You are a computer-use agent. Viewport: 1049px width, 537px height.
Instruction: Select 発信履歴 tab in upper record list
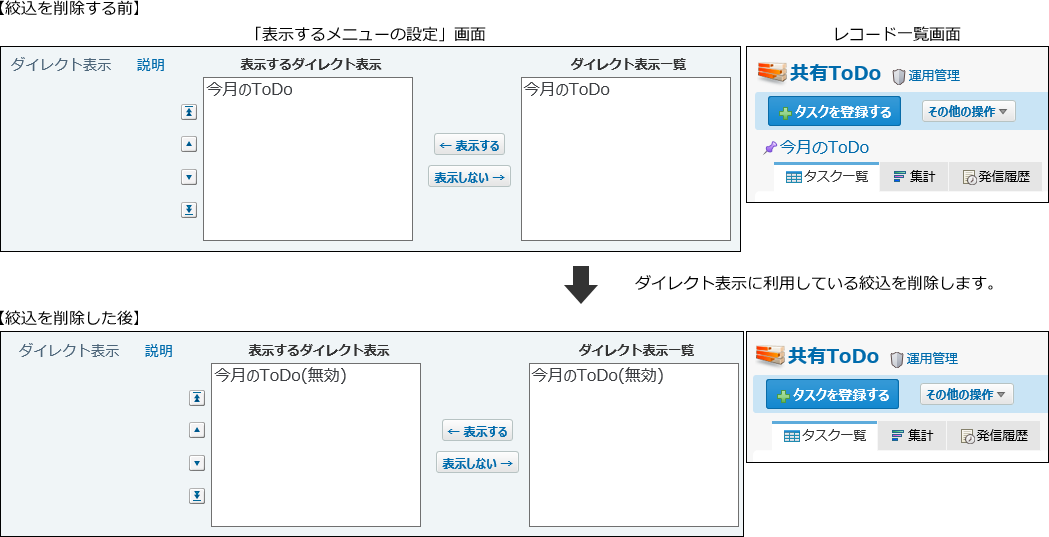(x=995, y=177)
